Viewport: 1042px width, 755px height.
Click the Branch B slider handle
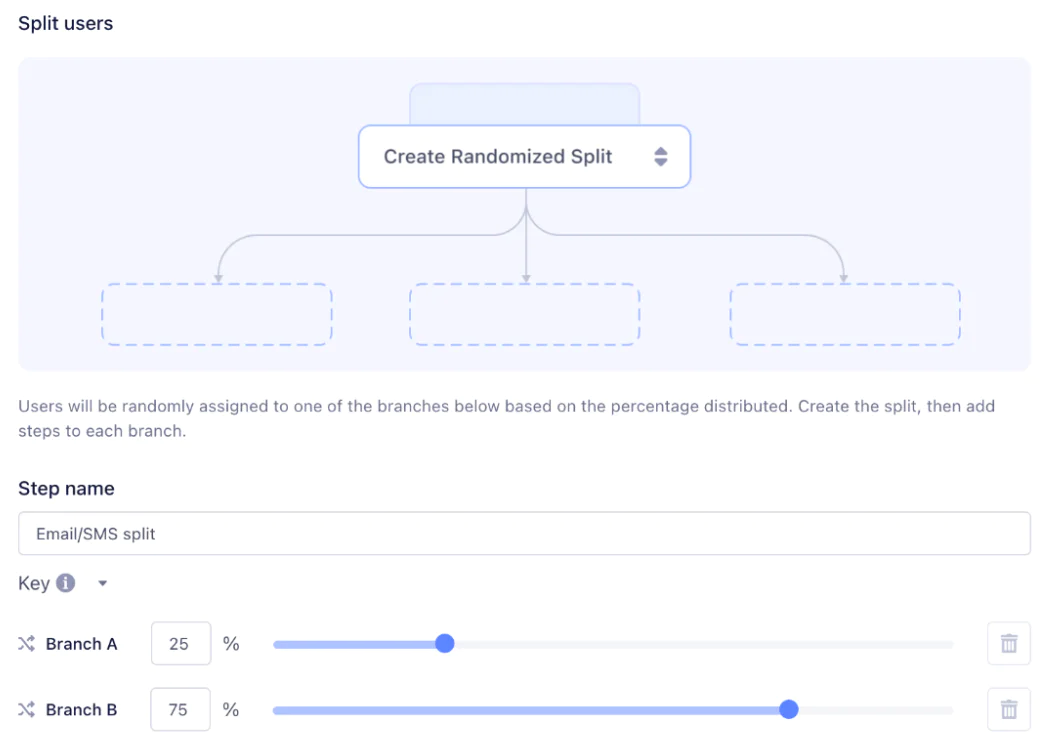click(x=789, y=710)
